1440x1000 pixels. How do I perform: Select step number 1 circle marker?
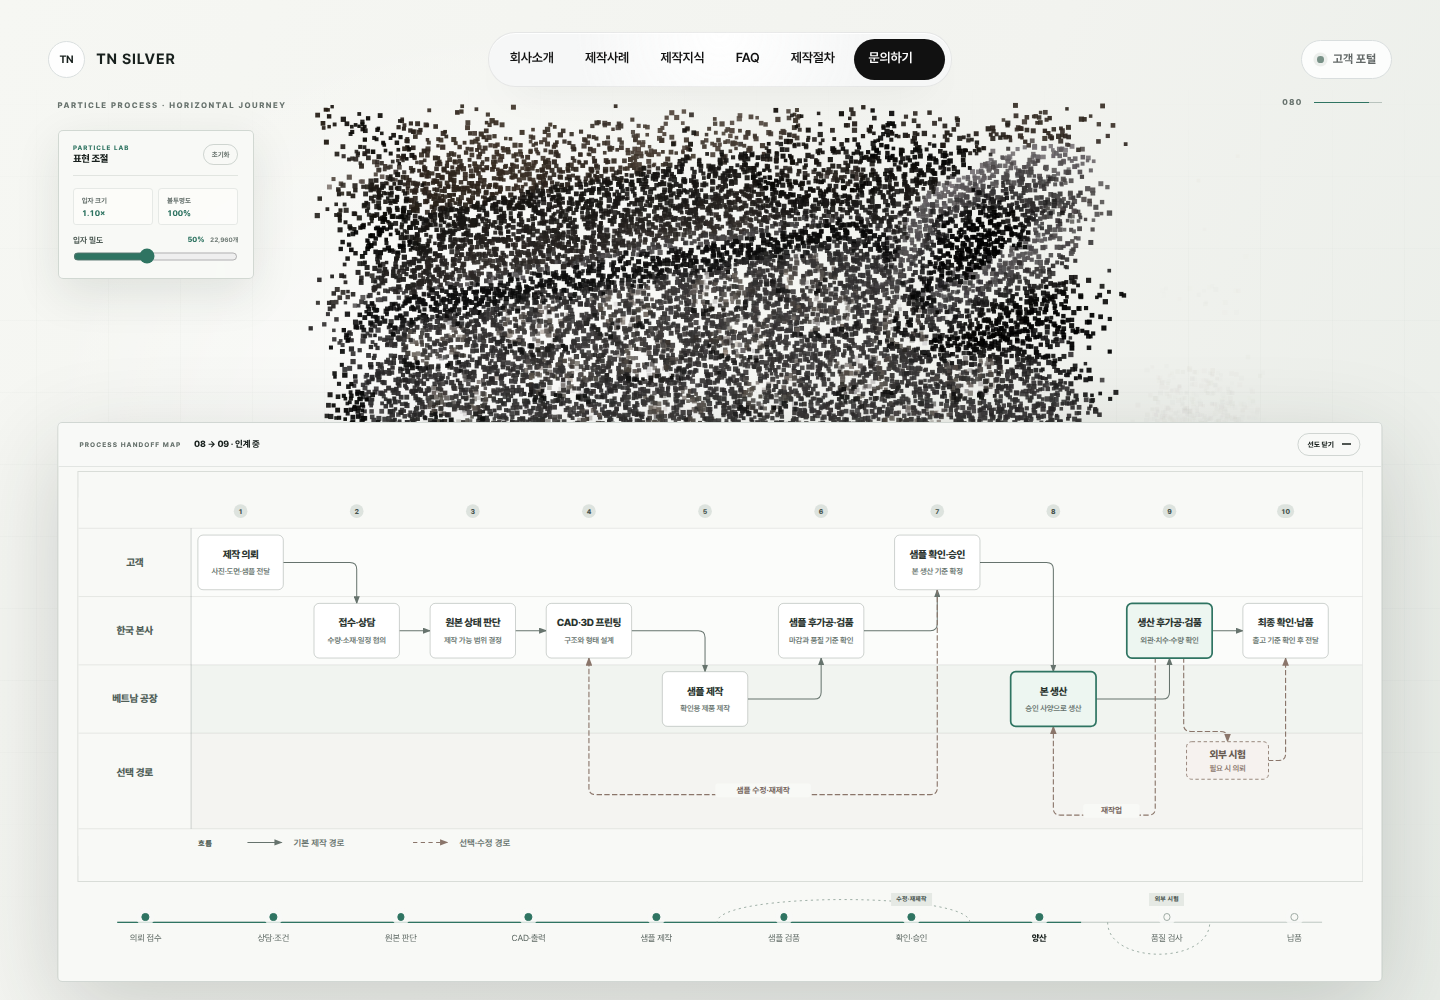(240, 511)
